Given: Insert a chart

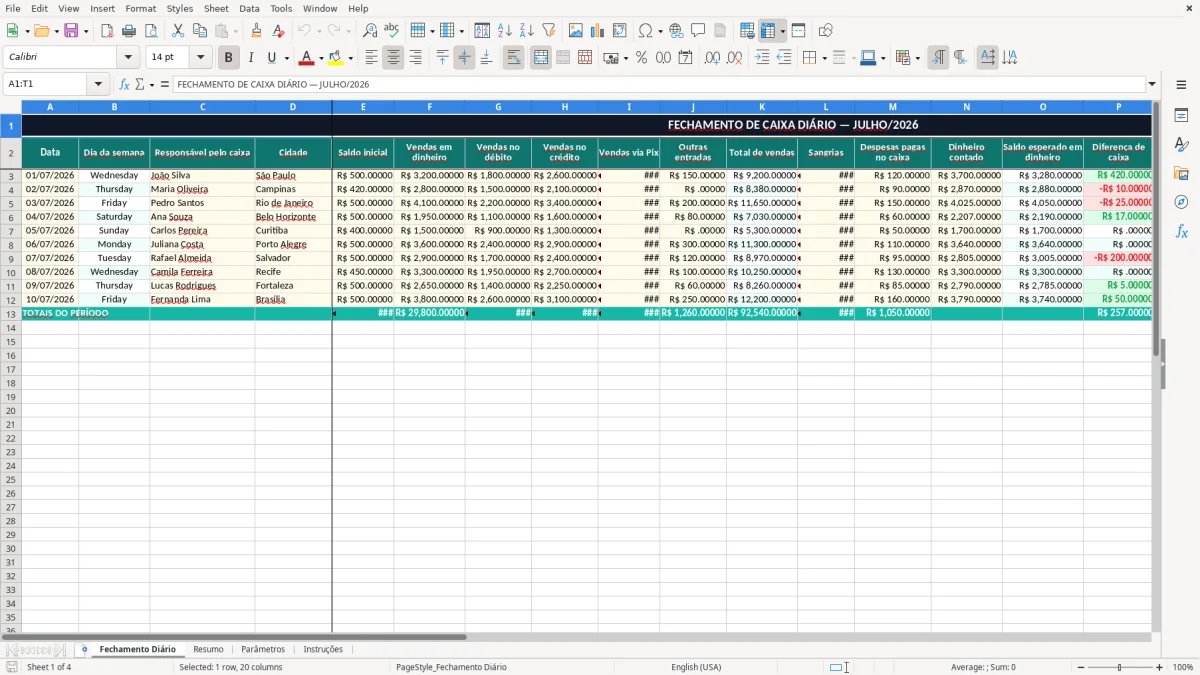Looking at the screenshot, I should [x=598, y=31].
